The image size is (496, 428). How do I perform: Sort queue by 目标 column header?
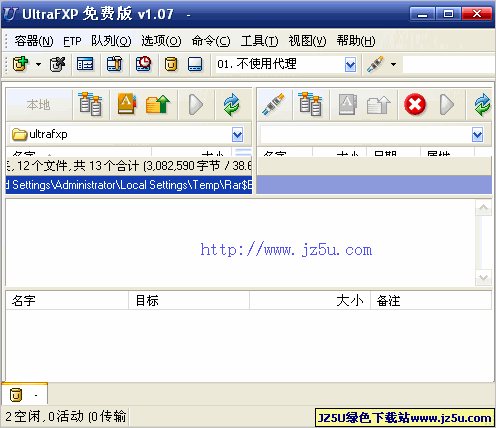click(x=189, y=301)
